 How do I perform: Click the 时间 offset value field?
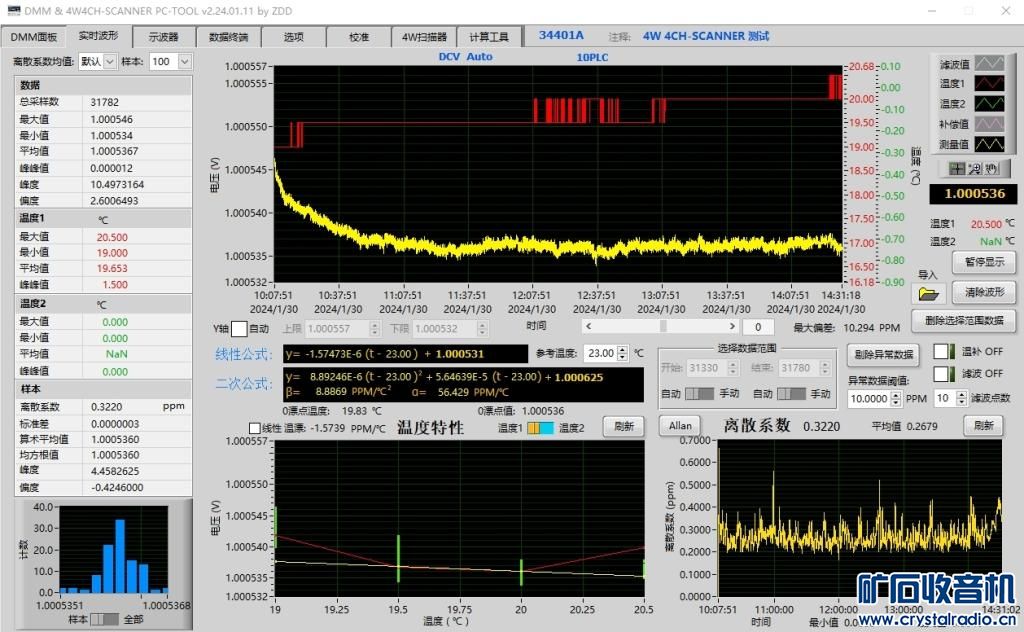758,327
